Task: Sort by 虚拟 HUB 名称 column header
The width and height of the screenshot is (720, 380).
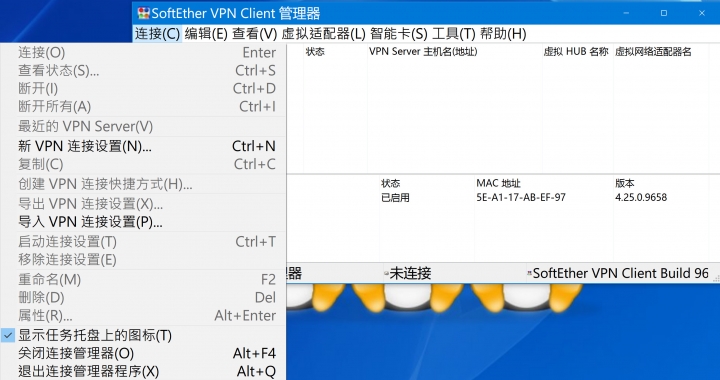Action: 577,52
